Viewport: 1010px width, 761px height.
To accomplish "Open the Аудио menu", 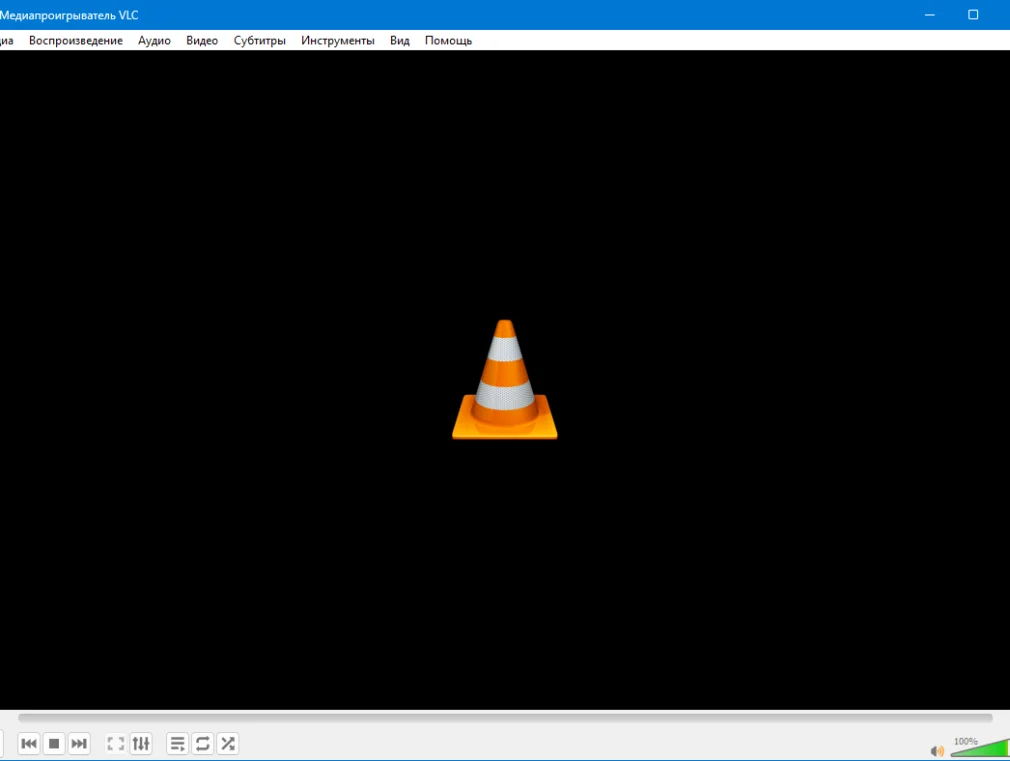I will click(154, 41).
